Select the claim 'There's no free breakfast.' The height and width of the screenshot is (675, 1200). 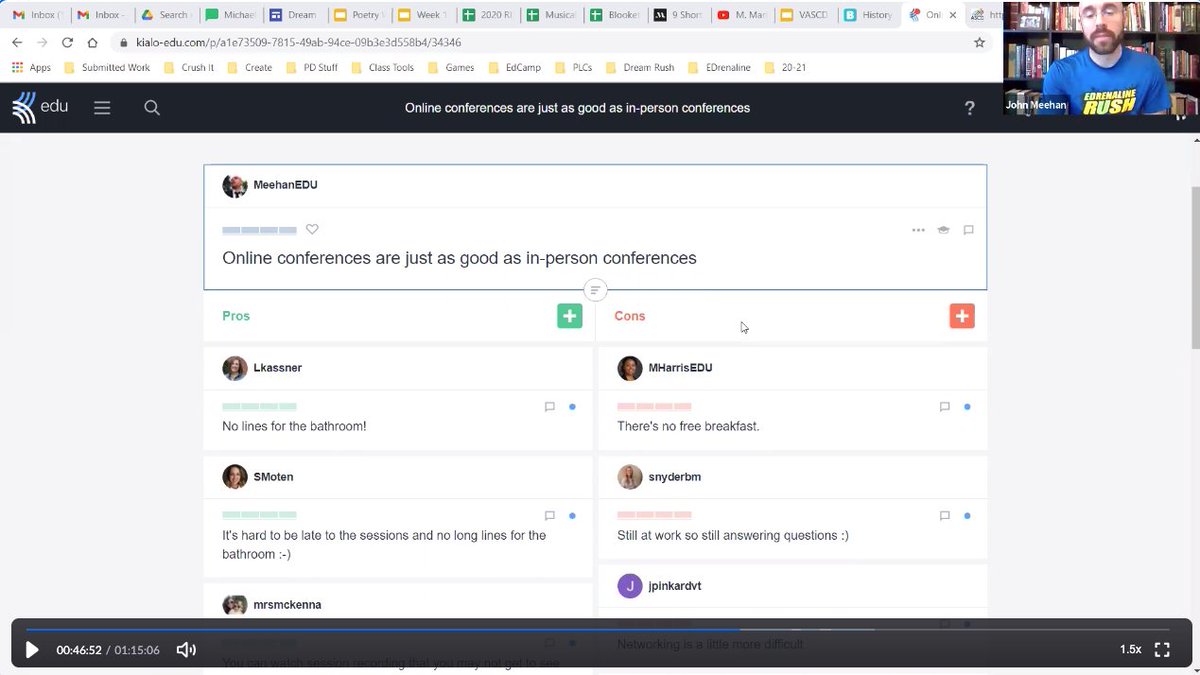click(x=688, y=426)
